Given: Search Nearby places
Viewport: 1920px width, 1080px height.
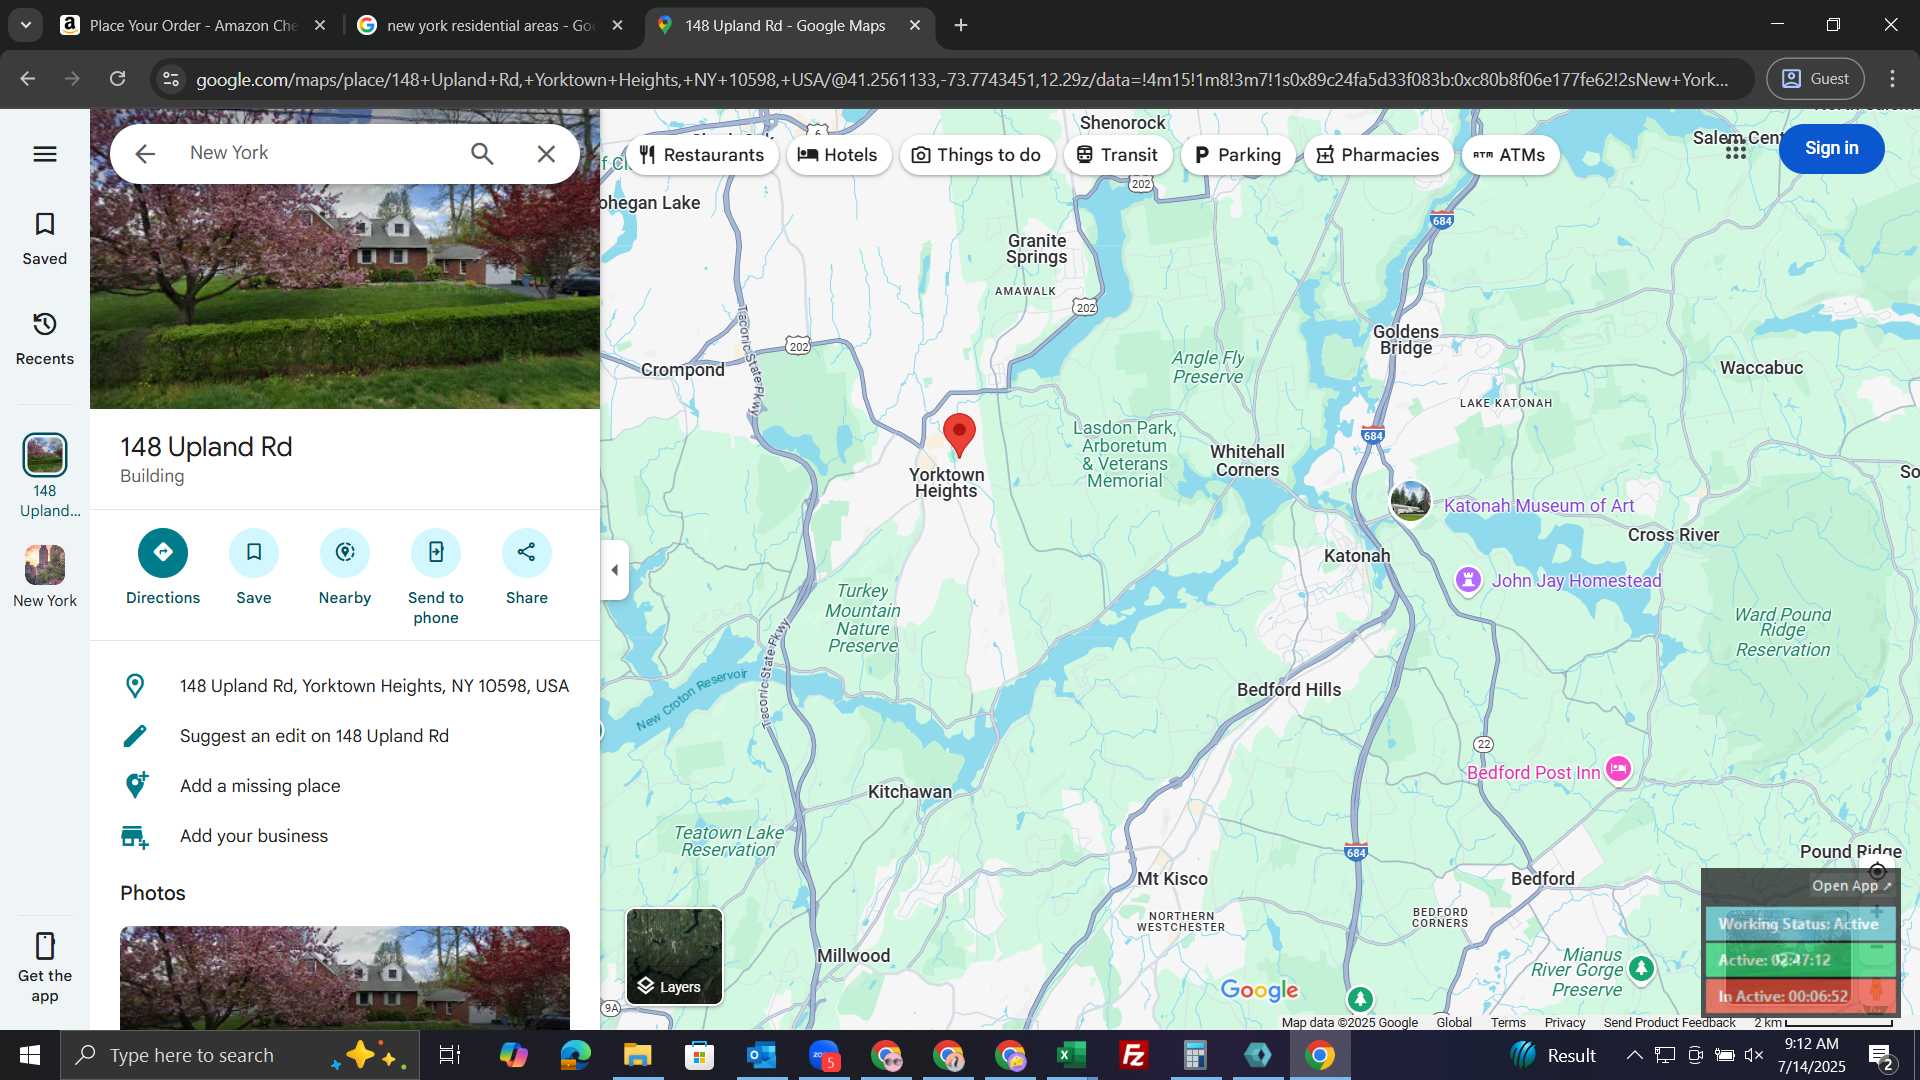Looking at the screenshot, I should pyautogui.click(x=345, y=567).
